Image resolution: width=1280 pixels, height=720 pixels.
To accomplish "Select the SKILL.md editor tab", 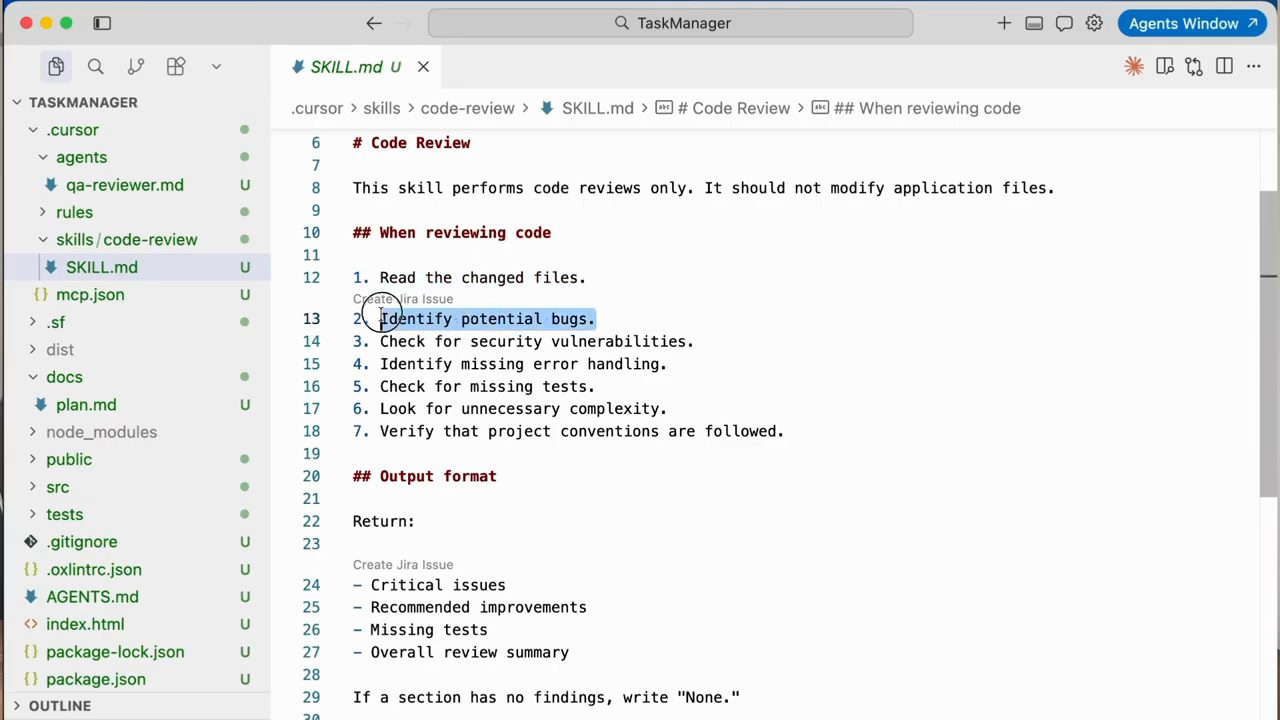I will (x=356, y=67).
